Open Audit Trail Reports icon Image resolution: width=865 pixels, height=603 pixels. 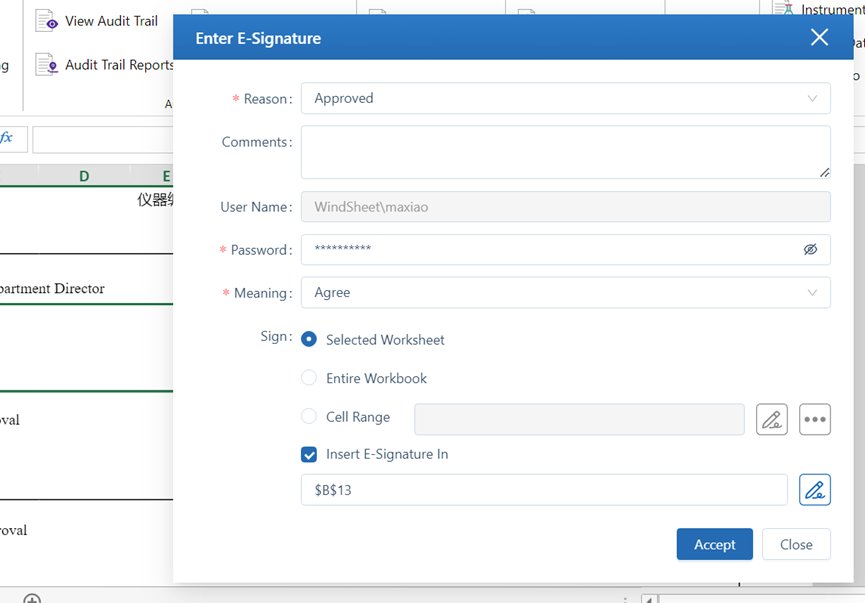tap(47, 65)
